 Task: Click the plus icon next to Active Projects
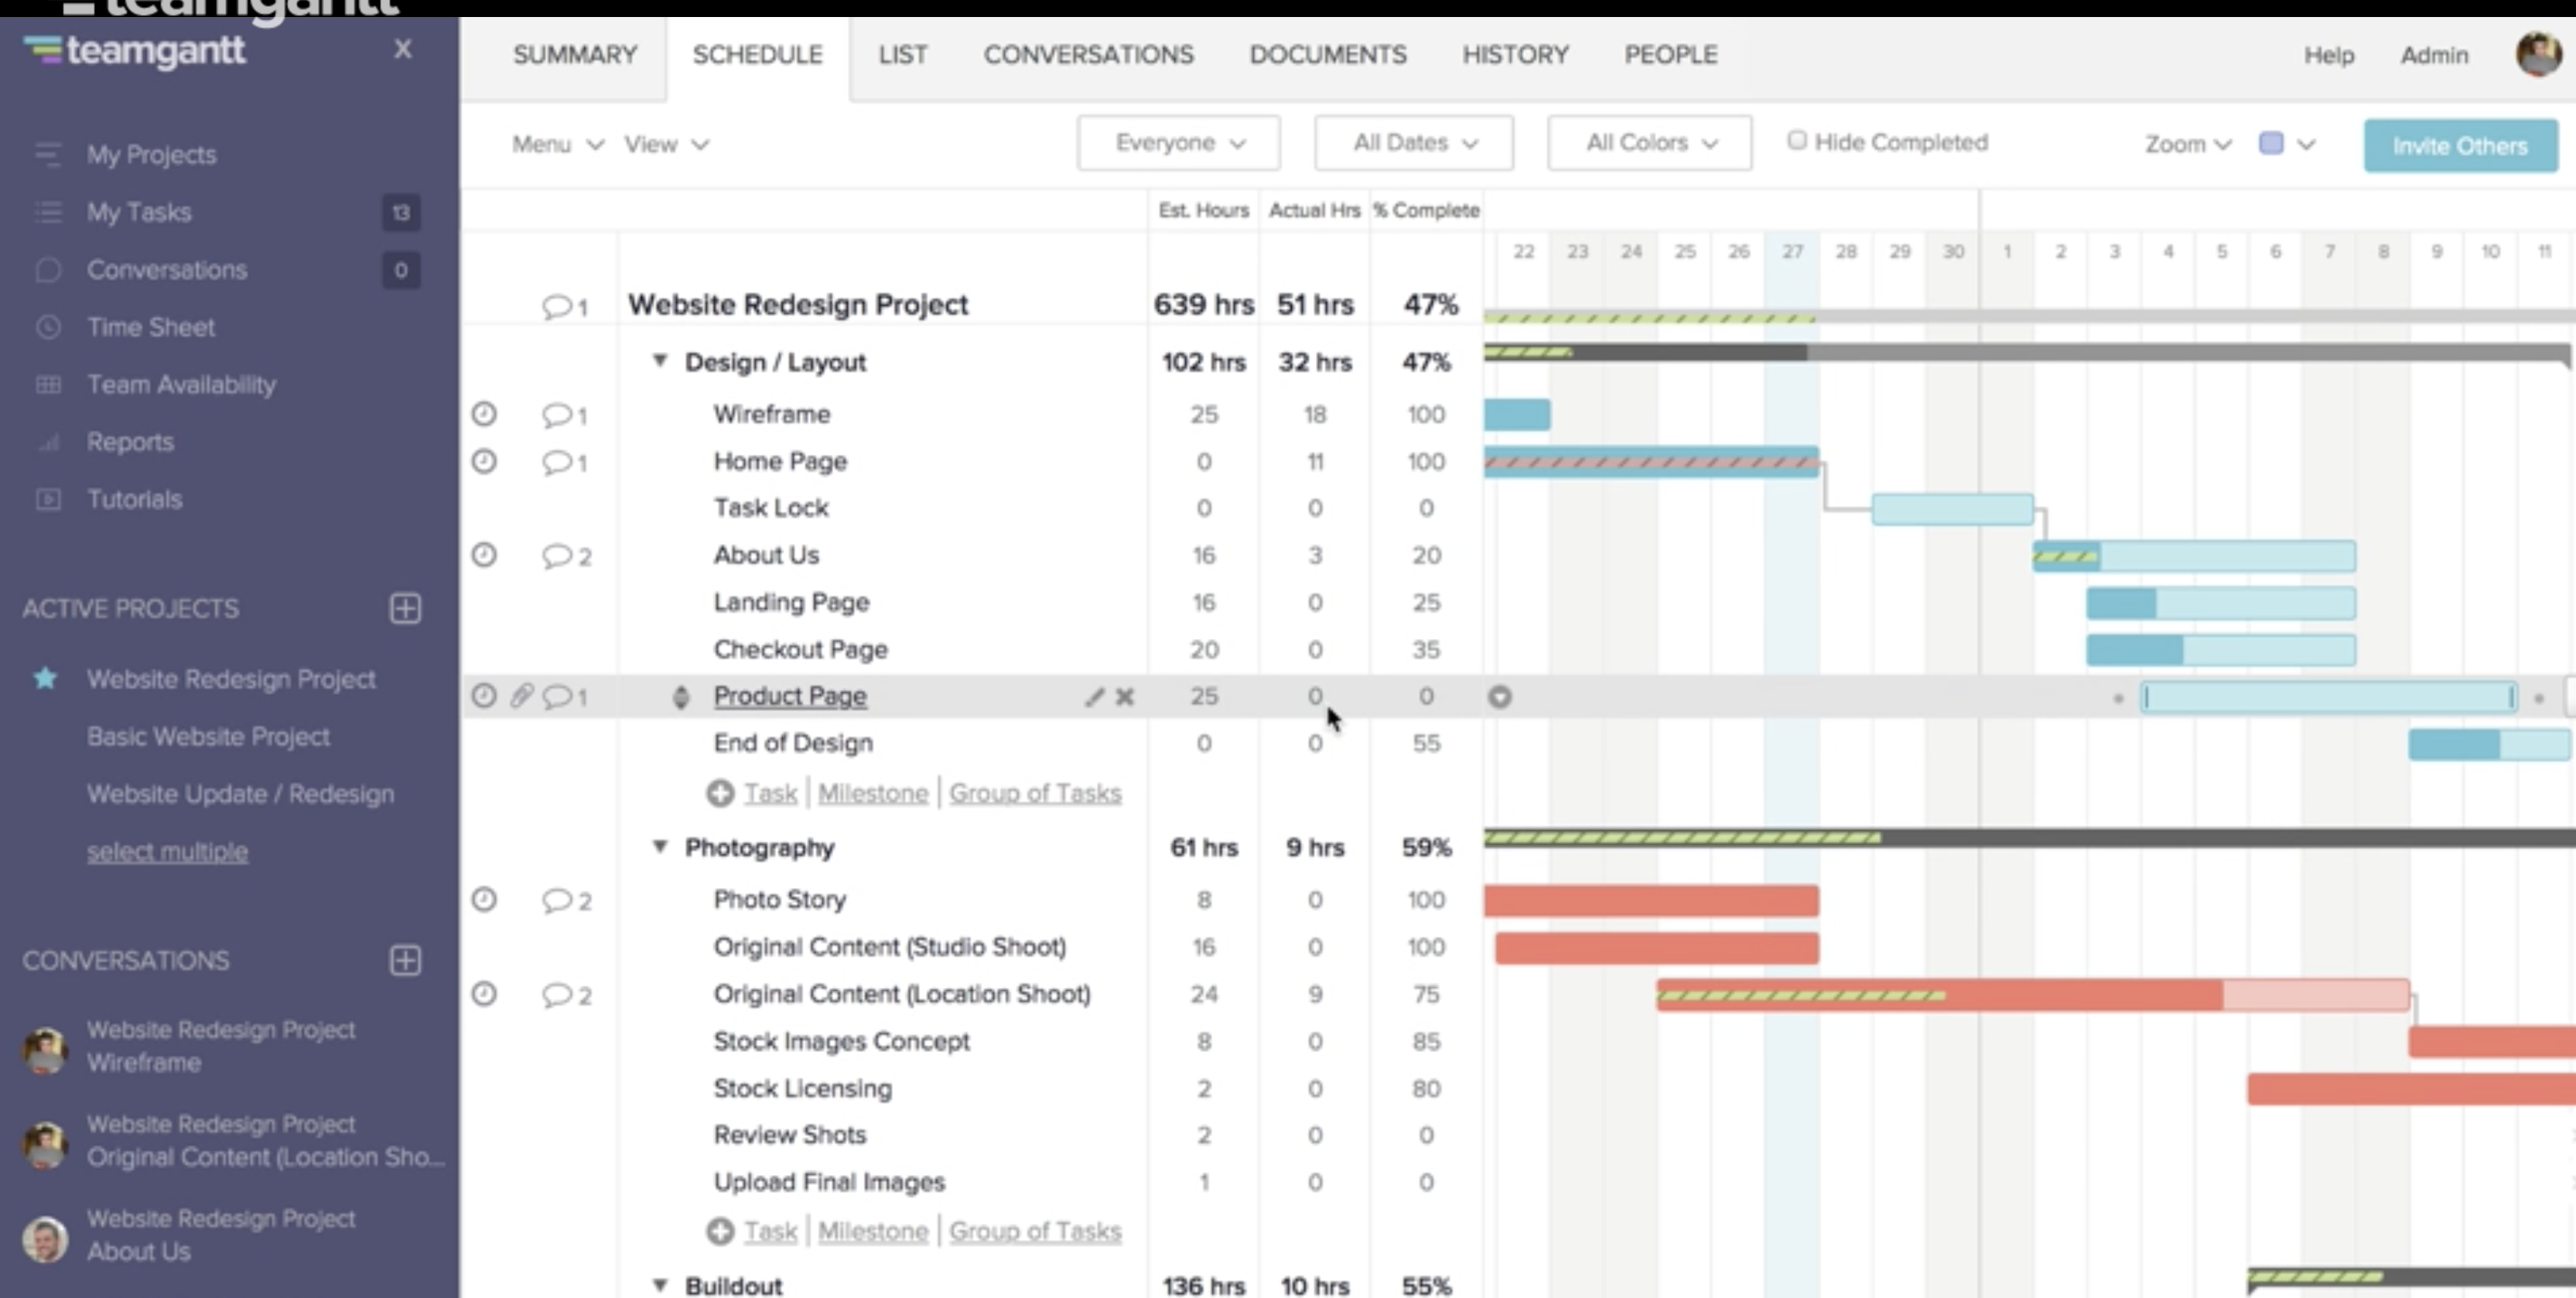[405, 608]
